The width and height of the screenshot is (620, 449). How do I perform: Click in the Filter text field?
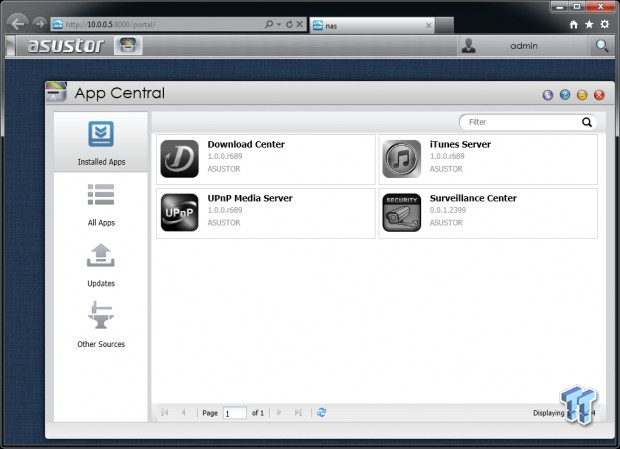(522, 122)
